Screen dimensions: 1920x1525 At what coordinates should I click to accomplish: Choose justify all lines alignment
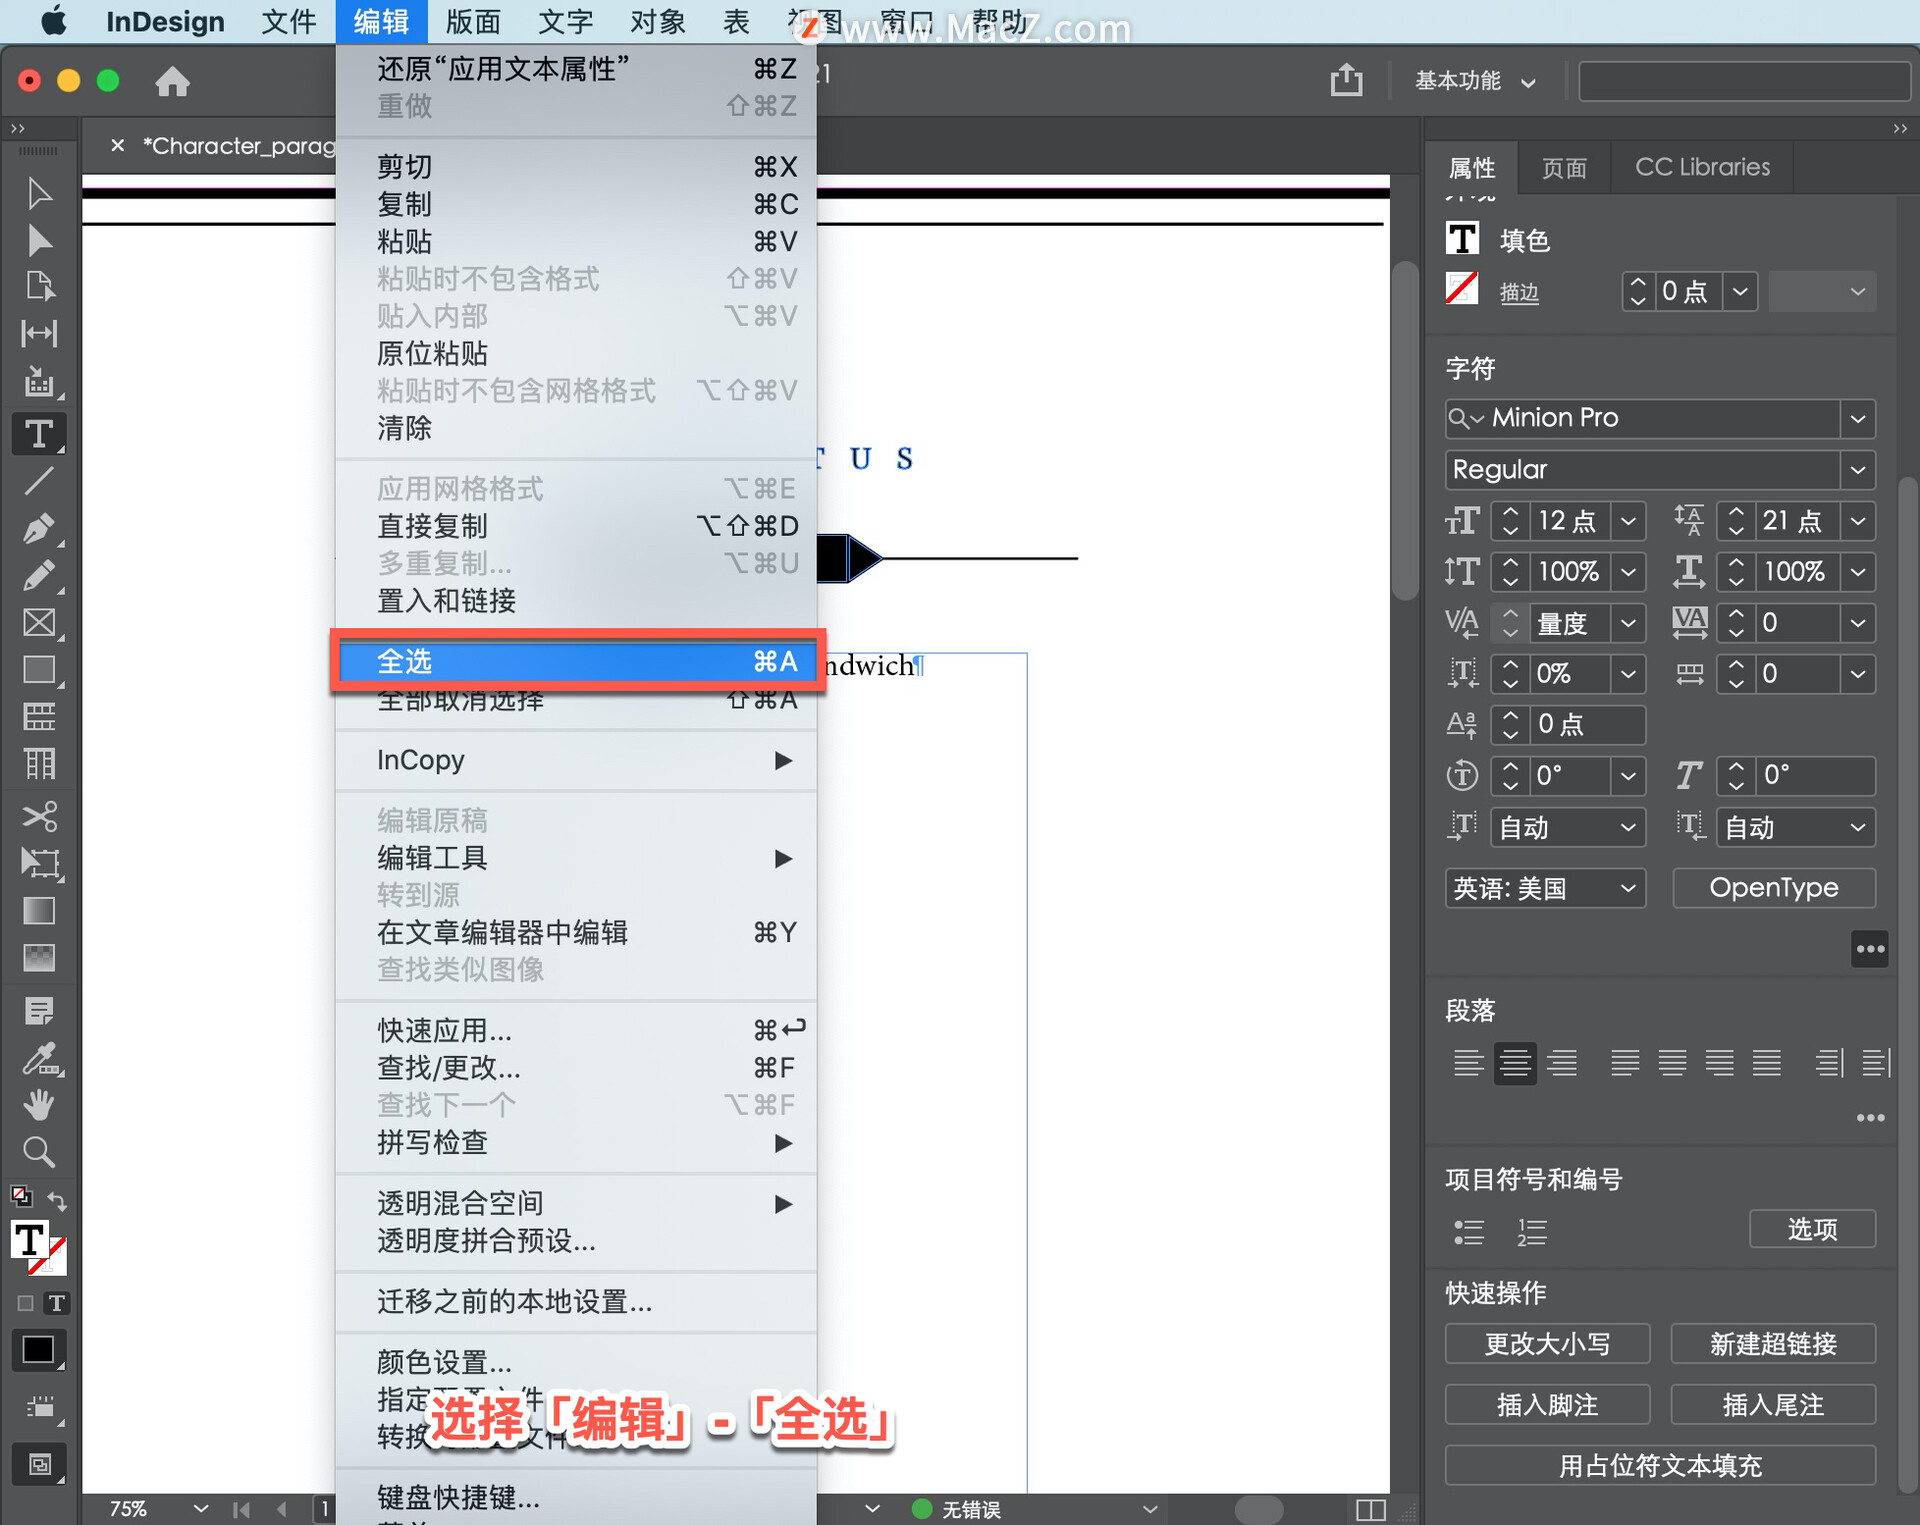pos(1766,1063)
